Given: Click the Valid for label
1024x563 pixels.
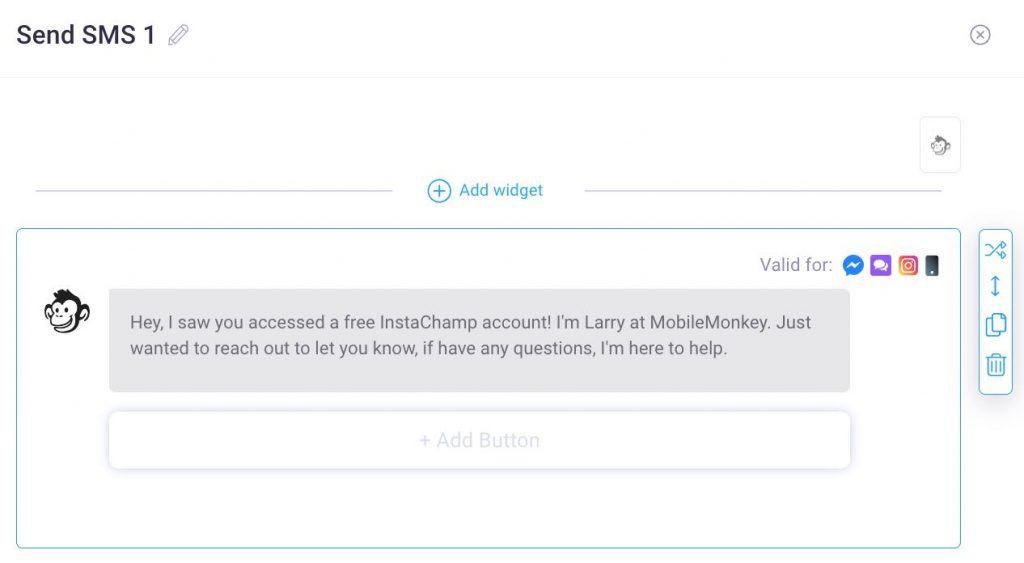Looking at the screenshot, I should [796, 265].
